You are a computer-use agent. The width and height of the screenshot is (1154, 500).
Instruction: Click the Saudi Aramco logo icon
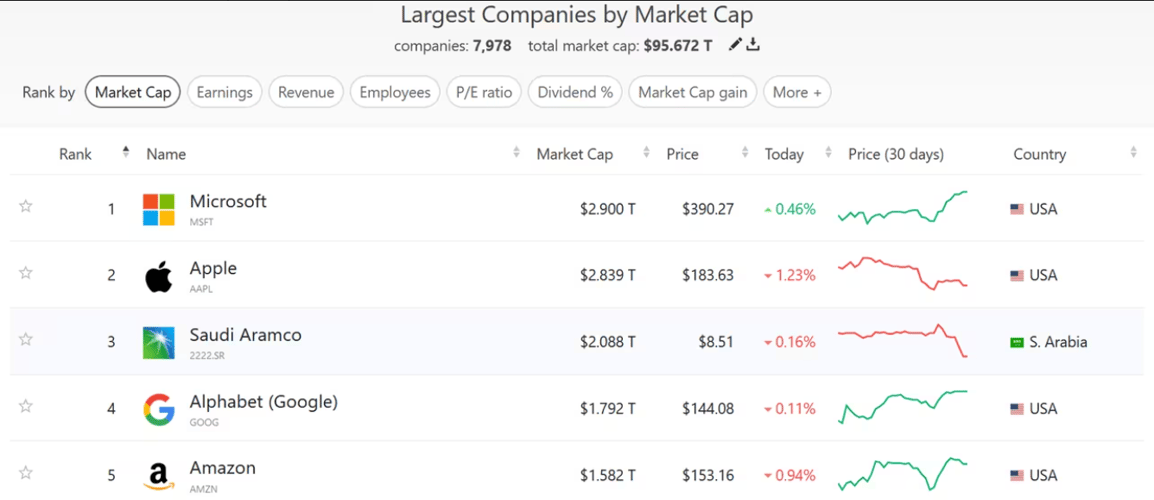(158, 342)
